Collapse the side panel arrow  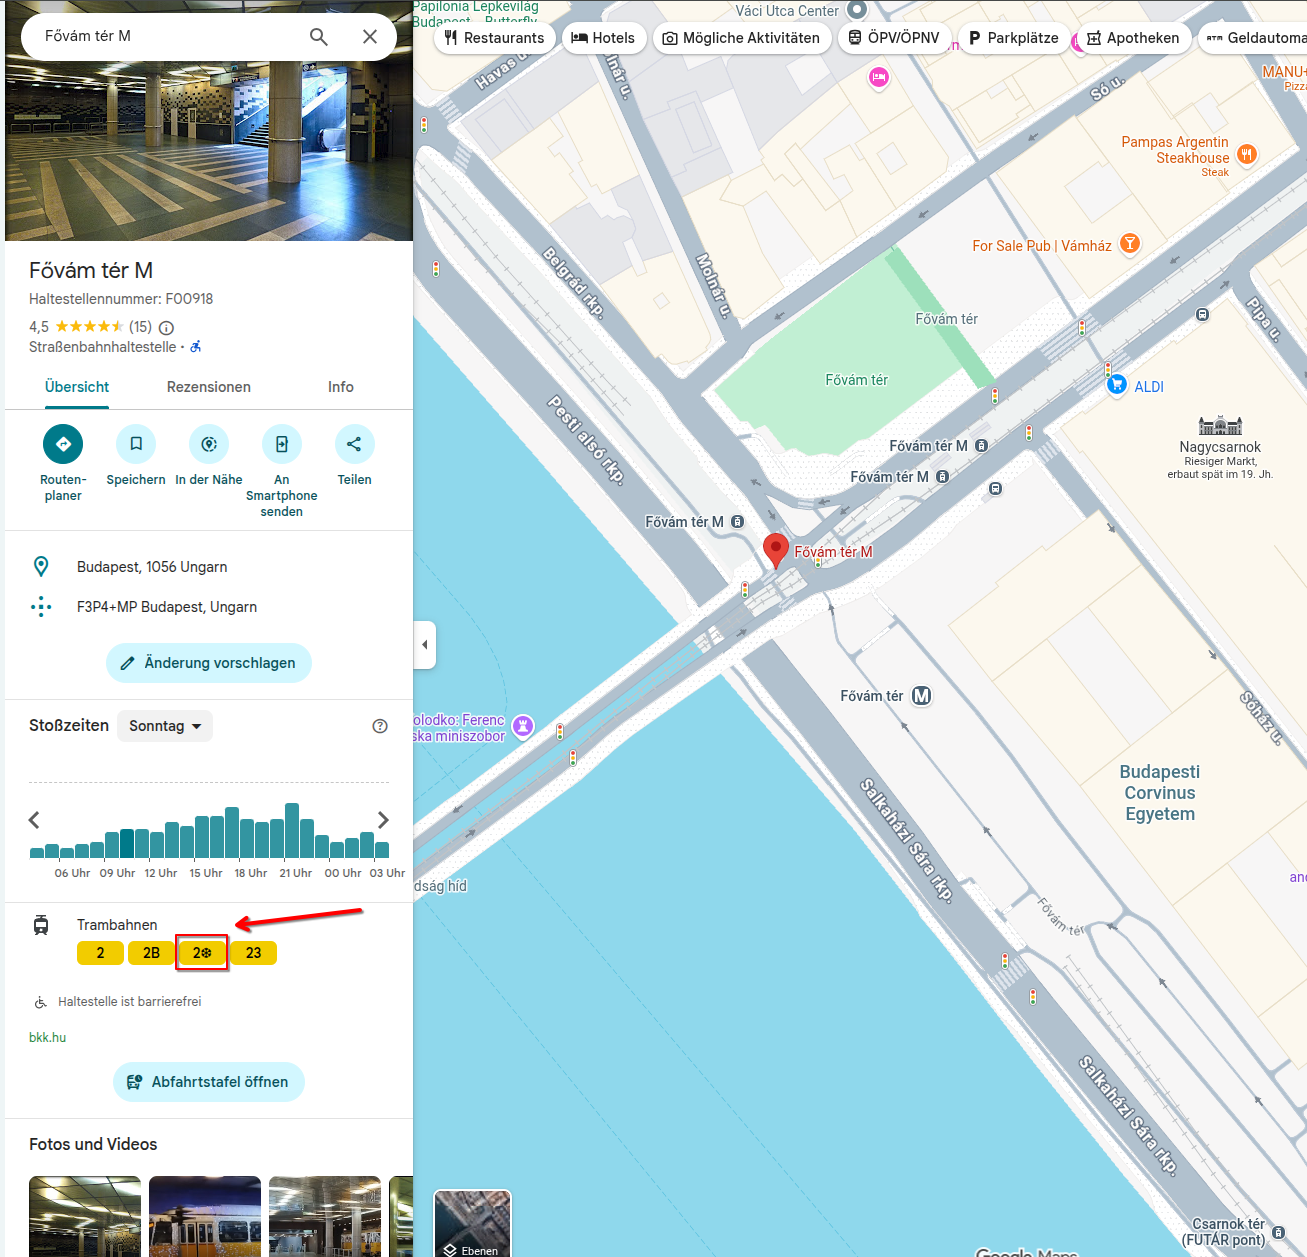tap(425, 645)
